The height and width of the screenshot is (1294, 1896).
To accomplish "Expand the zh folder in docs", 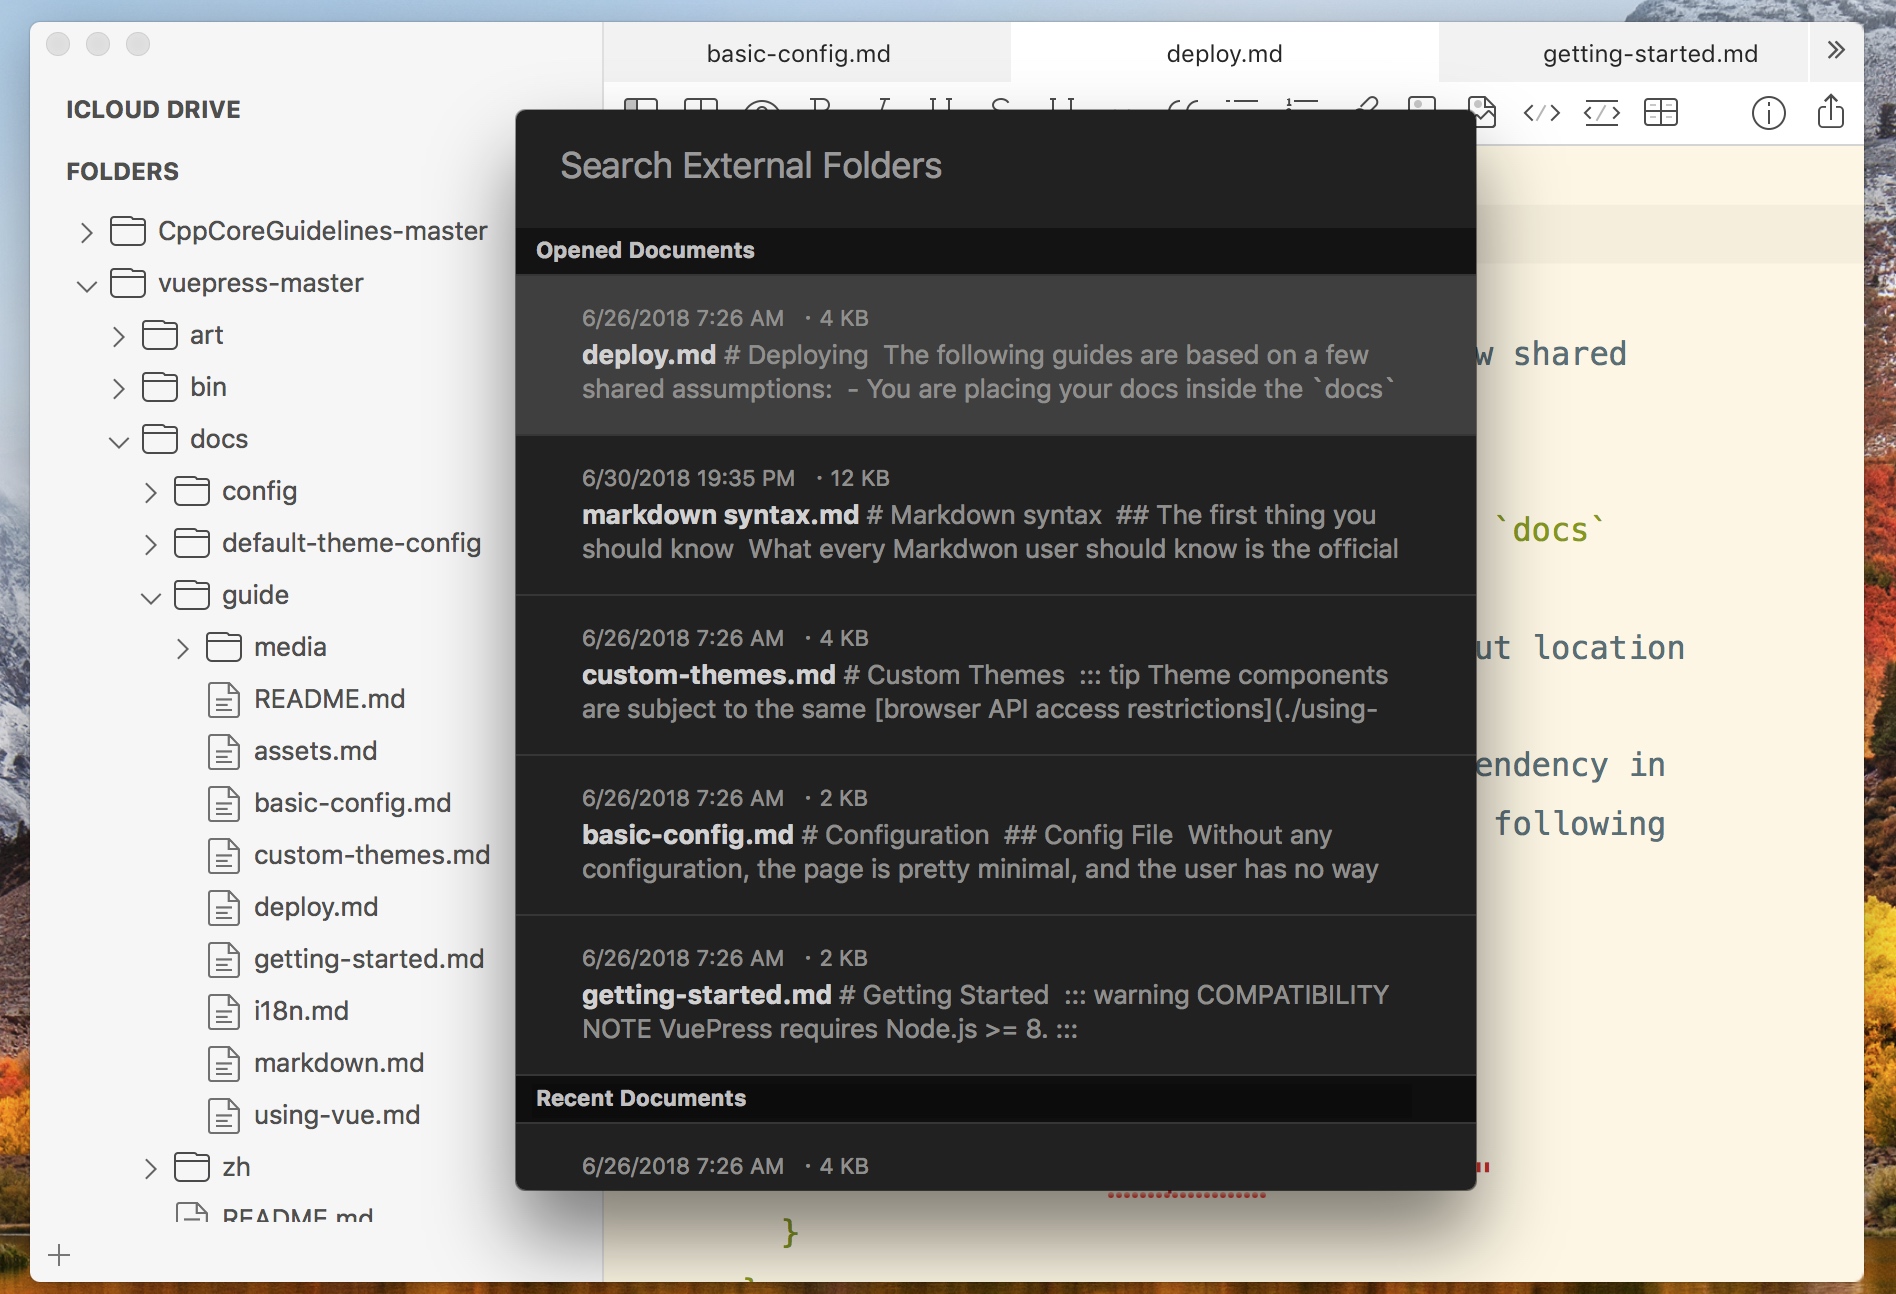I will (151, 1168).
